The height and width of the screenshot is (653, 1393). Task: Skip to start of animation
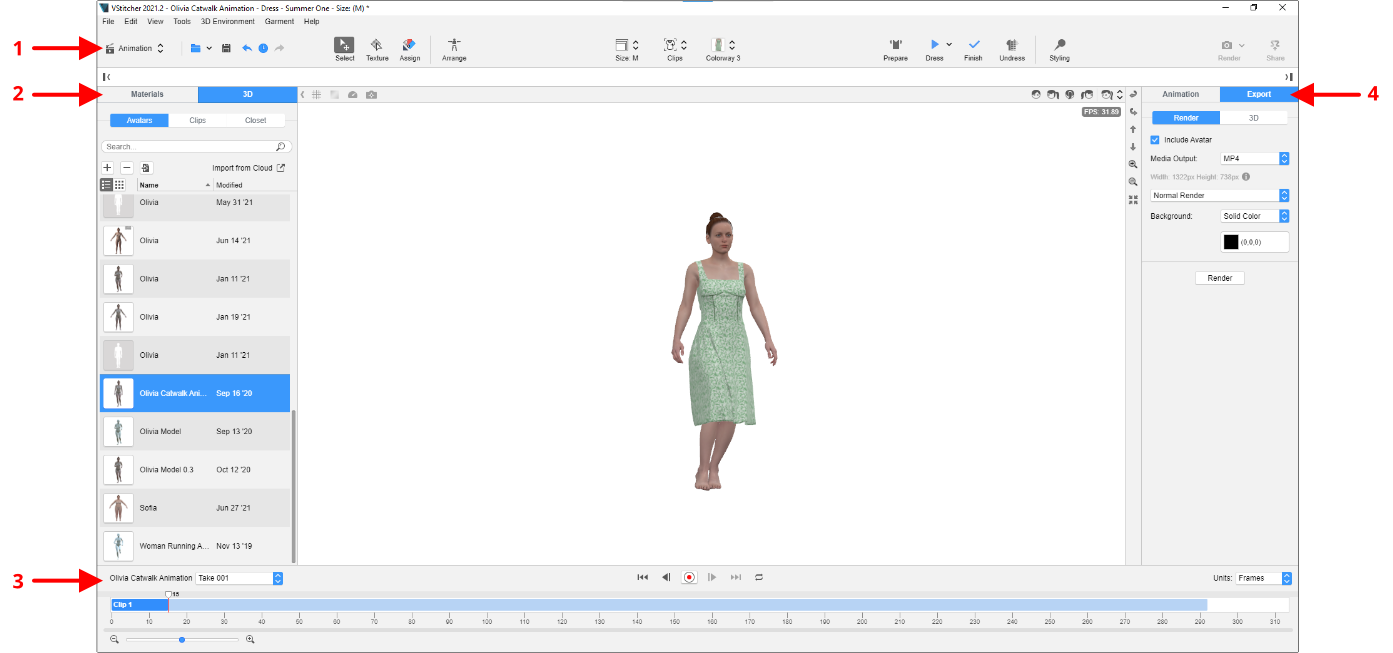[643, 577]
